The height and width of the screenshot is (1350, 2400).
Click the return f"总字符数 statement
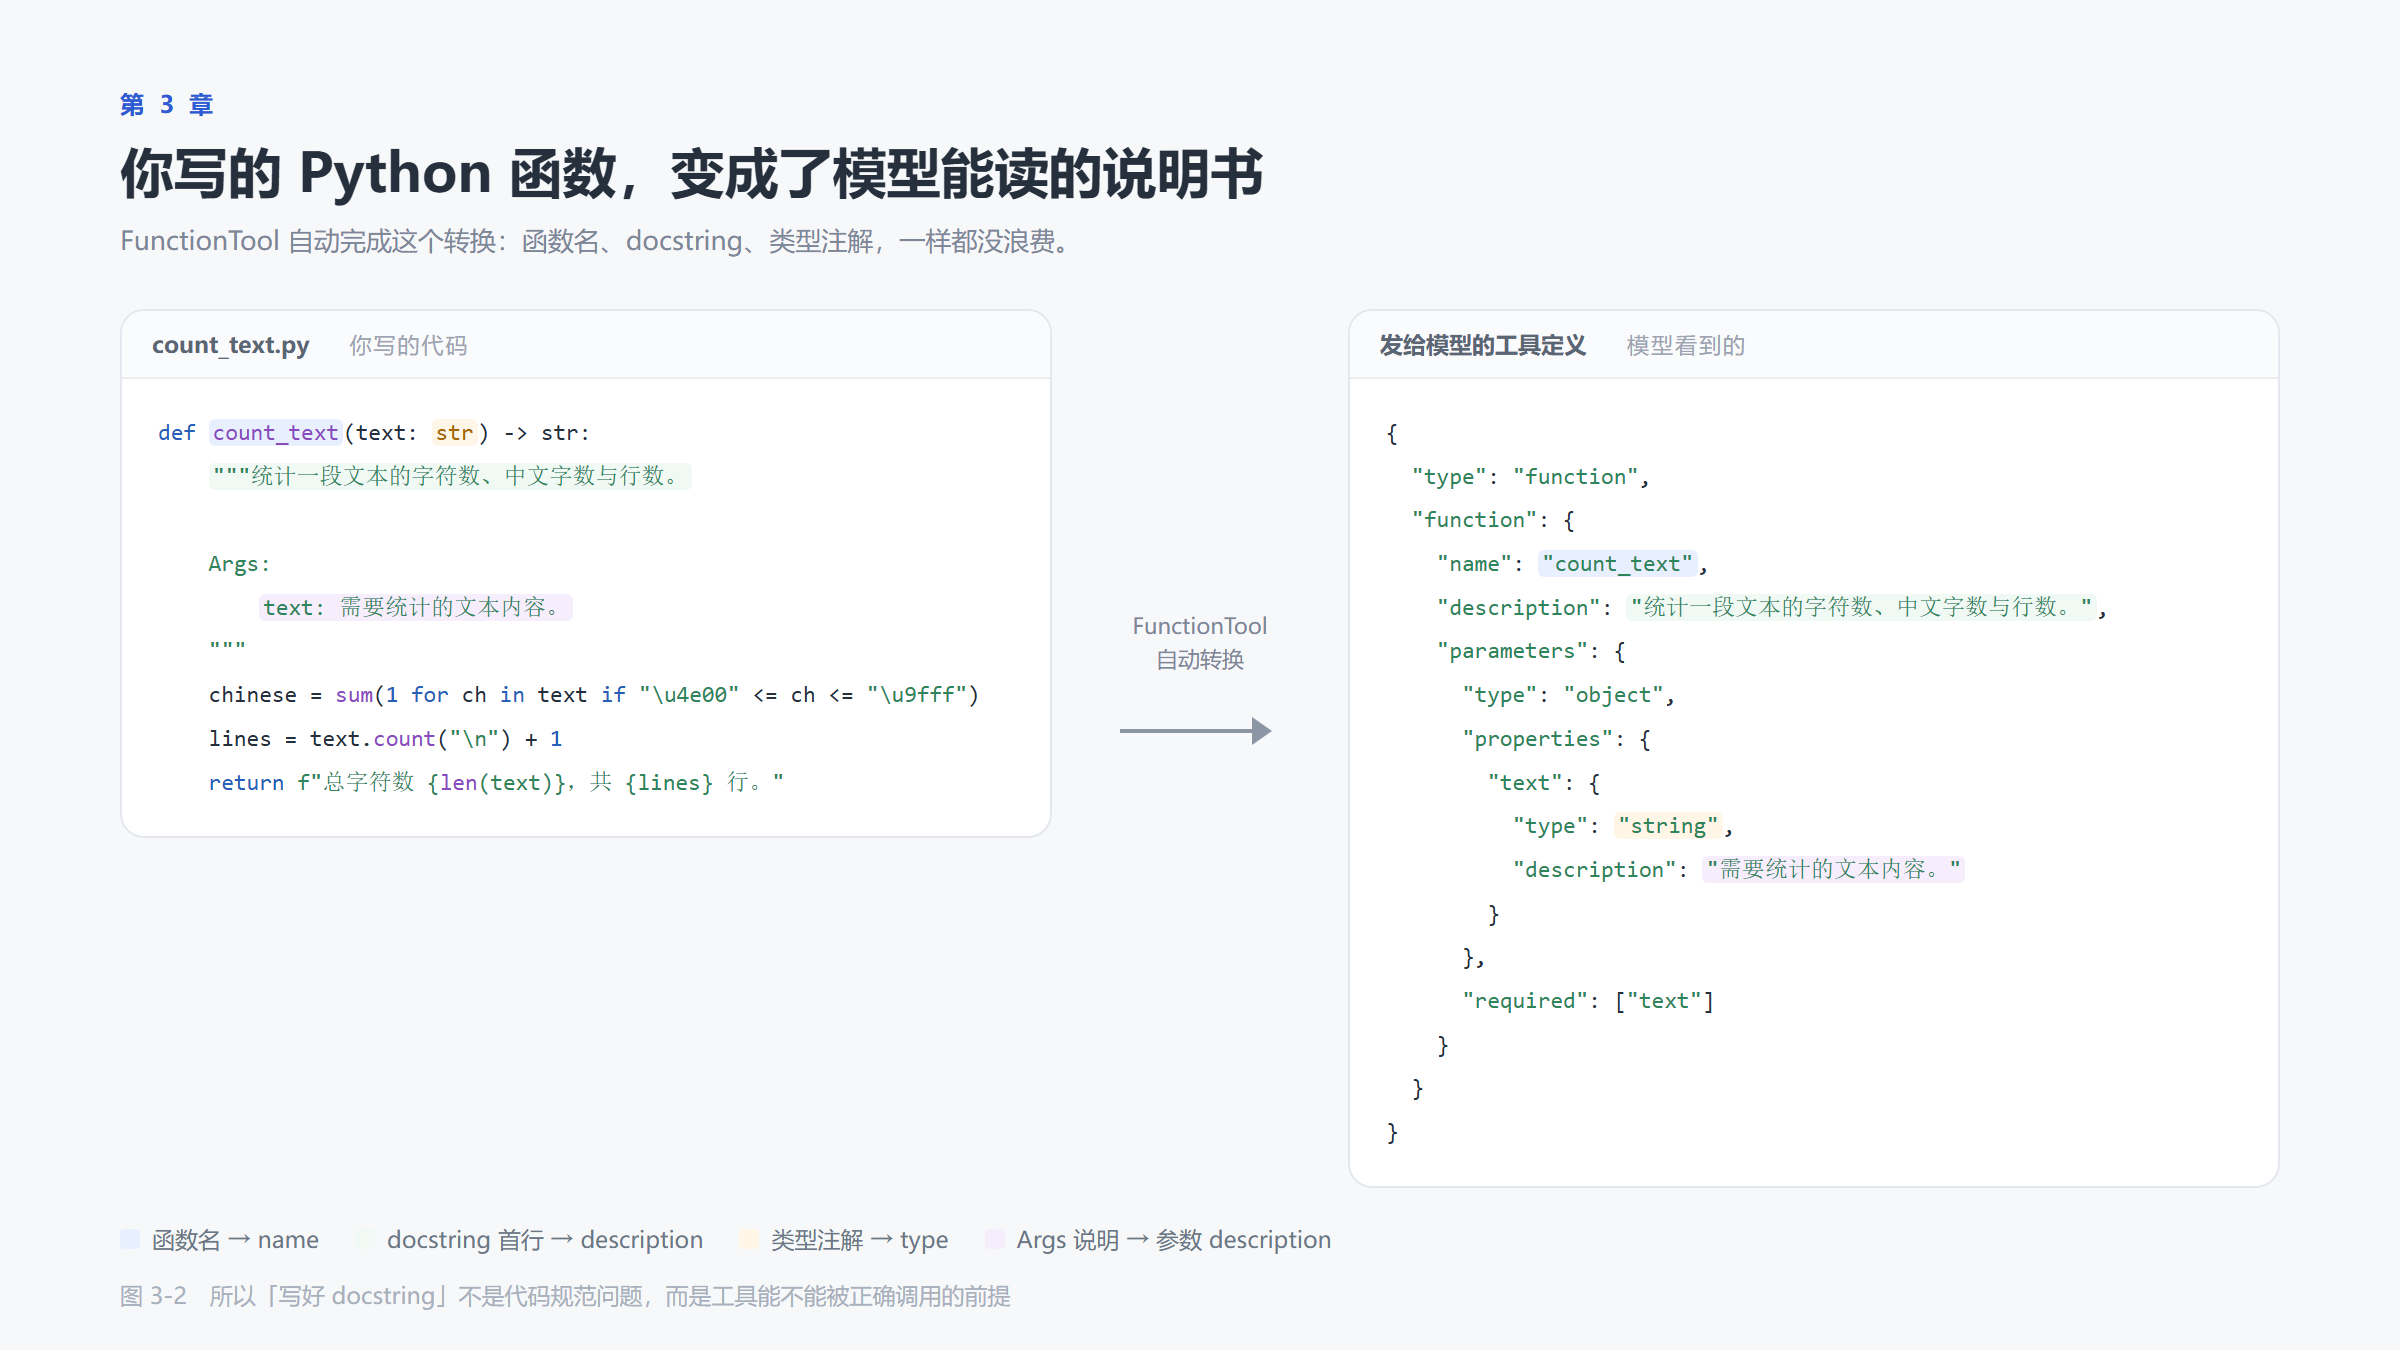pos(496,782)
